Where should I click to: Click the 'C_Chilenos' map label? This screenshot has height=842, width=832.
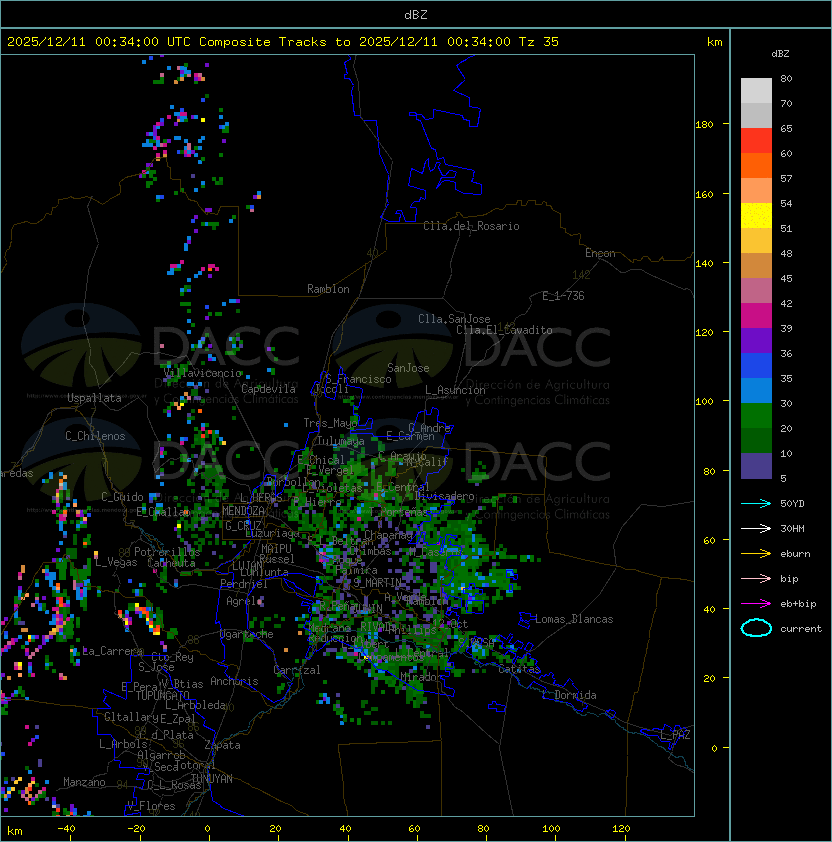point(95,436)
